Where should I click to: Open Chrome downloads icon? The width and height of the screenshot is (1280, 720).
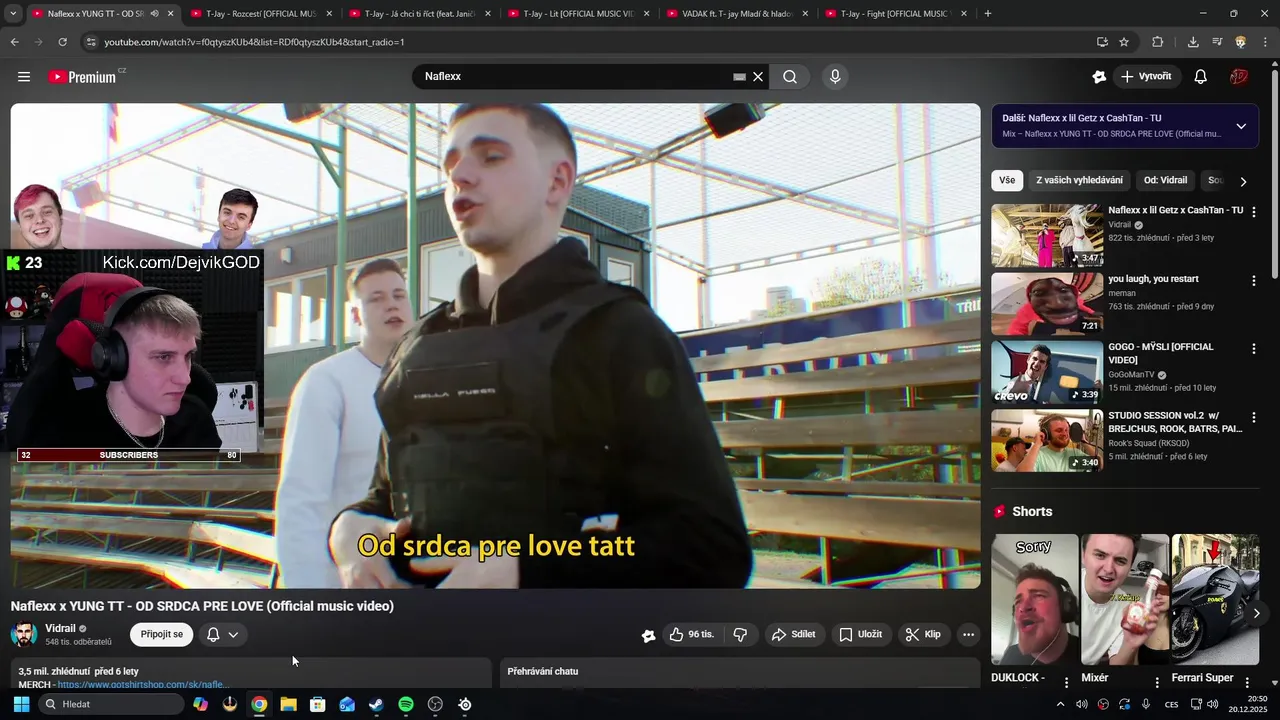pos(1193,42)
